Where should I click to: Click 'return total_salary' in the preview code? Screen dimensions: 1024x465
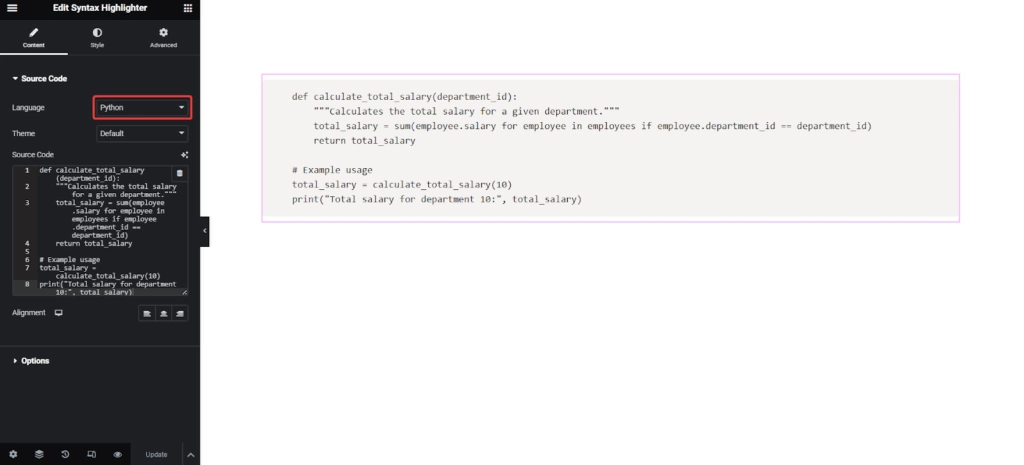point(364,140)
